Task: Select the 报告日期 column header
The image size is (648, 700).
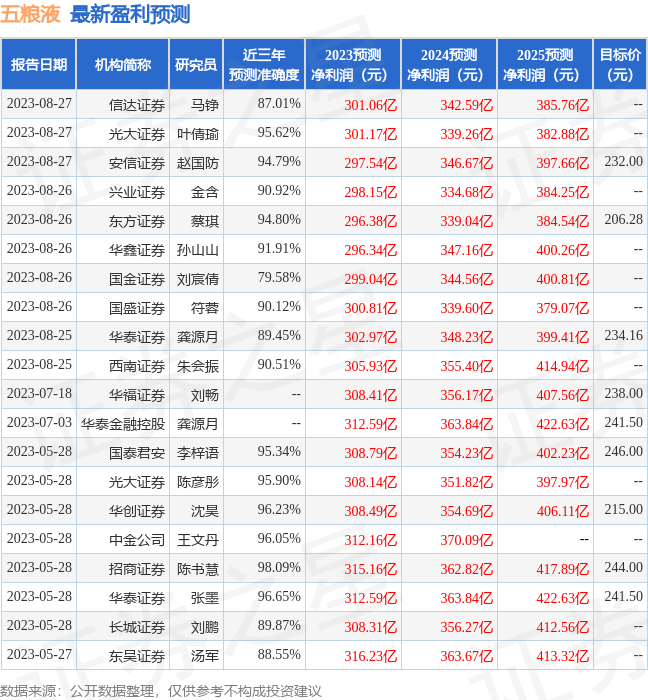Action: click(x=39, y=64)
